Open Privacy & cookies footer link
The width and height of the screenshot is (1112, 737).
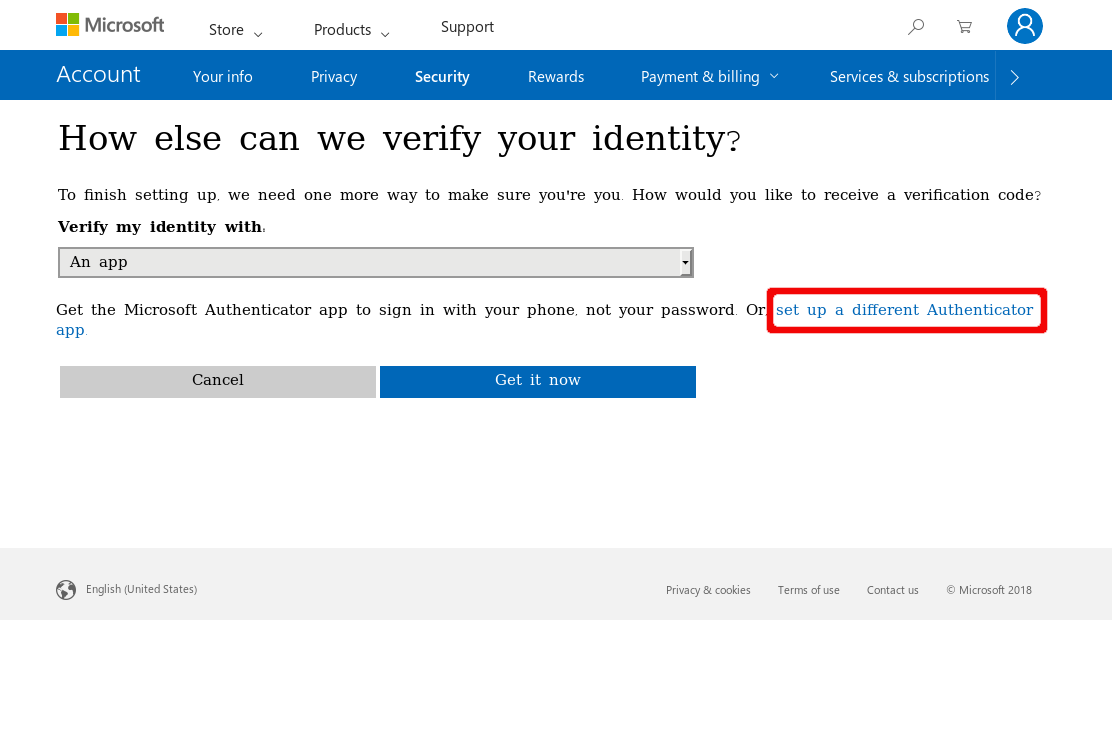point(708,590)
